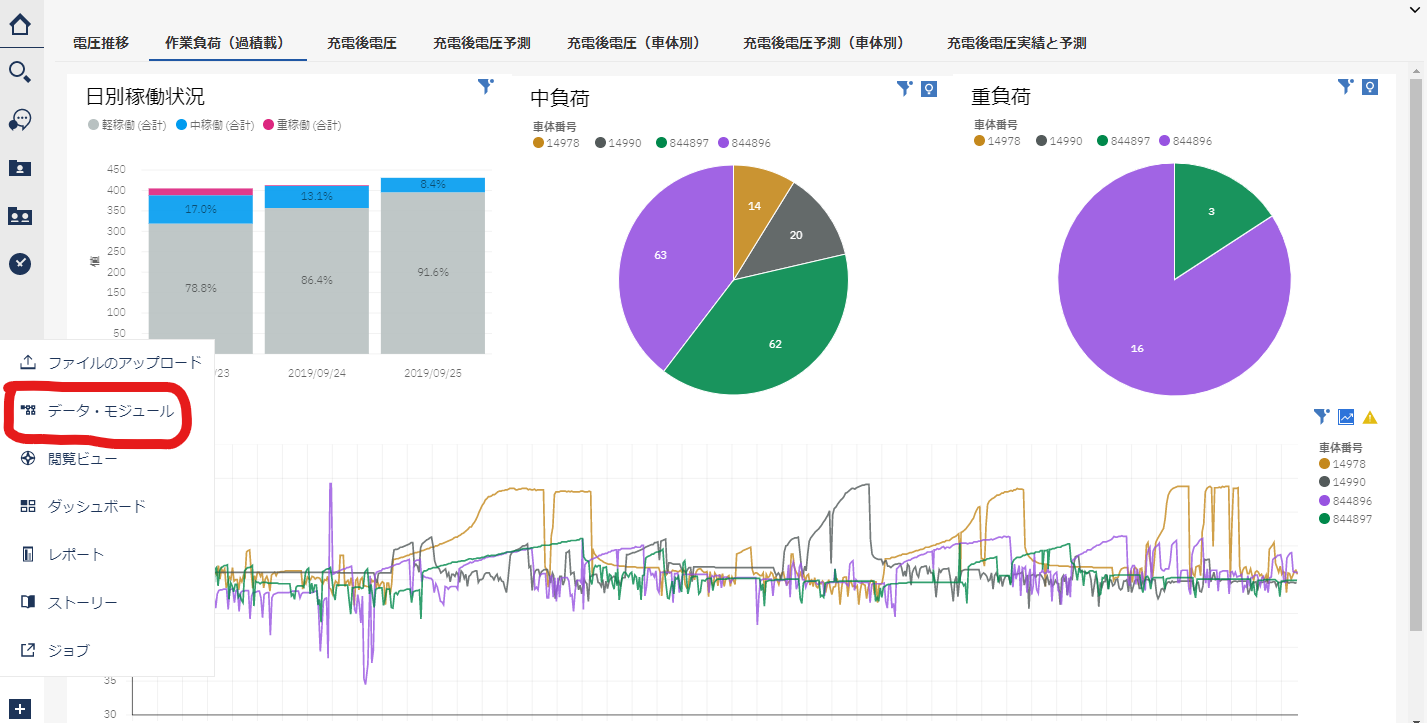Click the pink 重稼働 segment on first bar

coord(201,192)
